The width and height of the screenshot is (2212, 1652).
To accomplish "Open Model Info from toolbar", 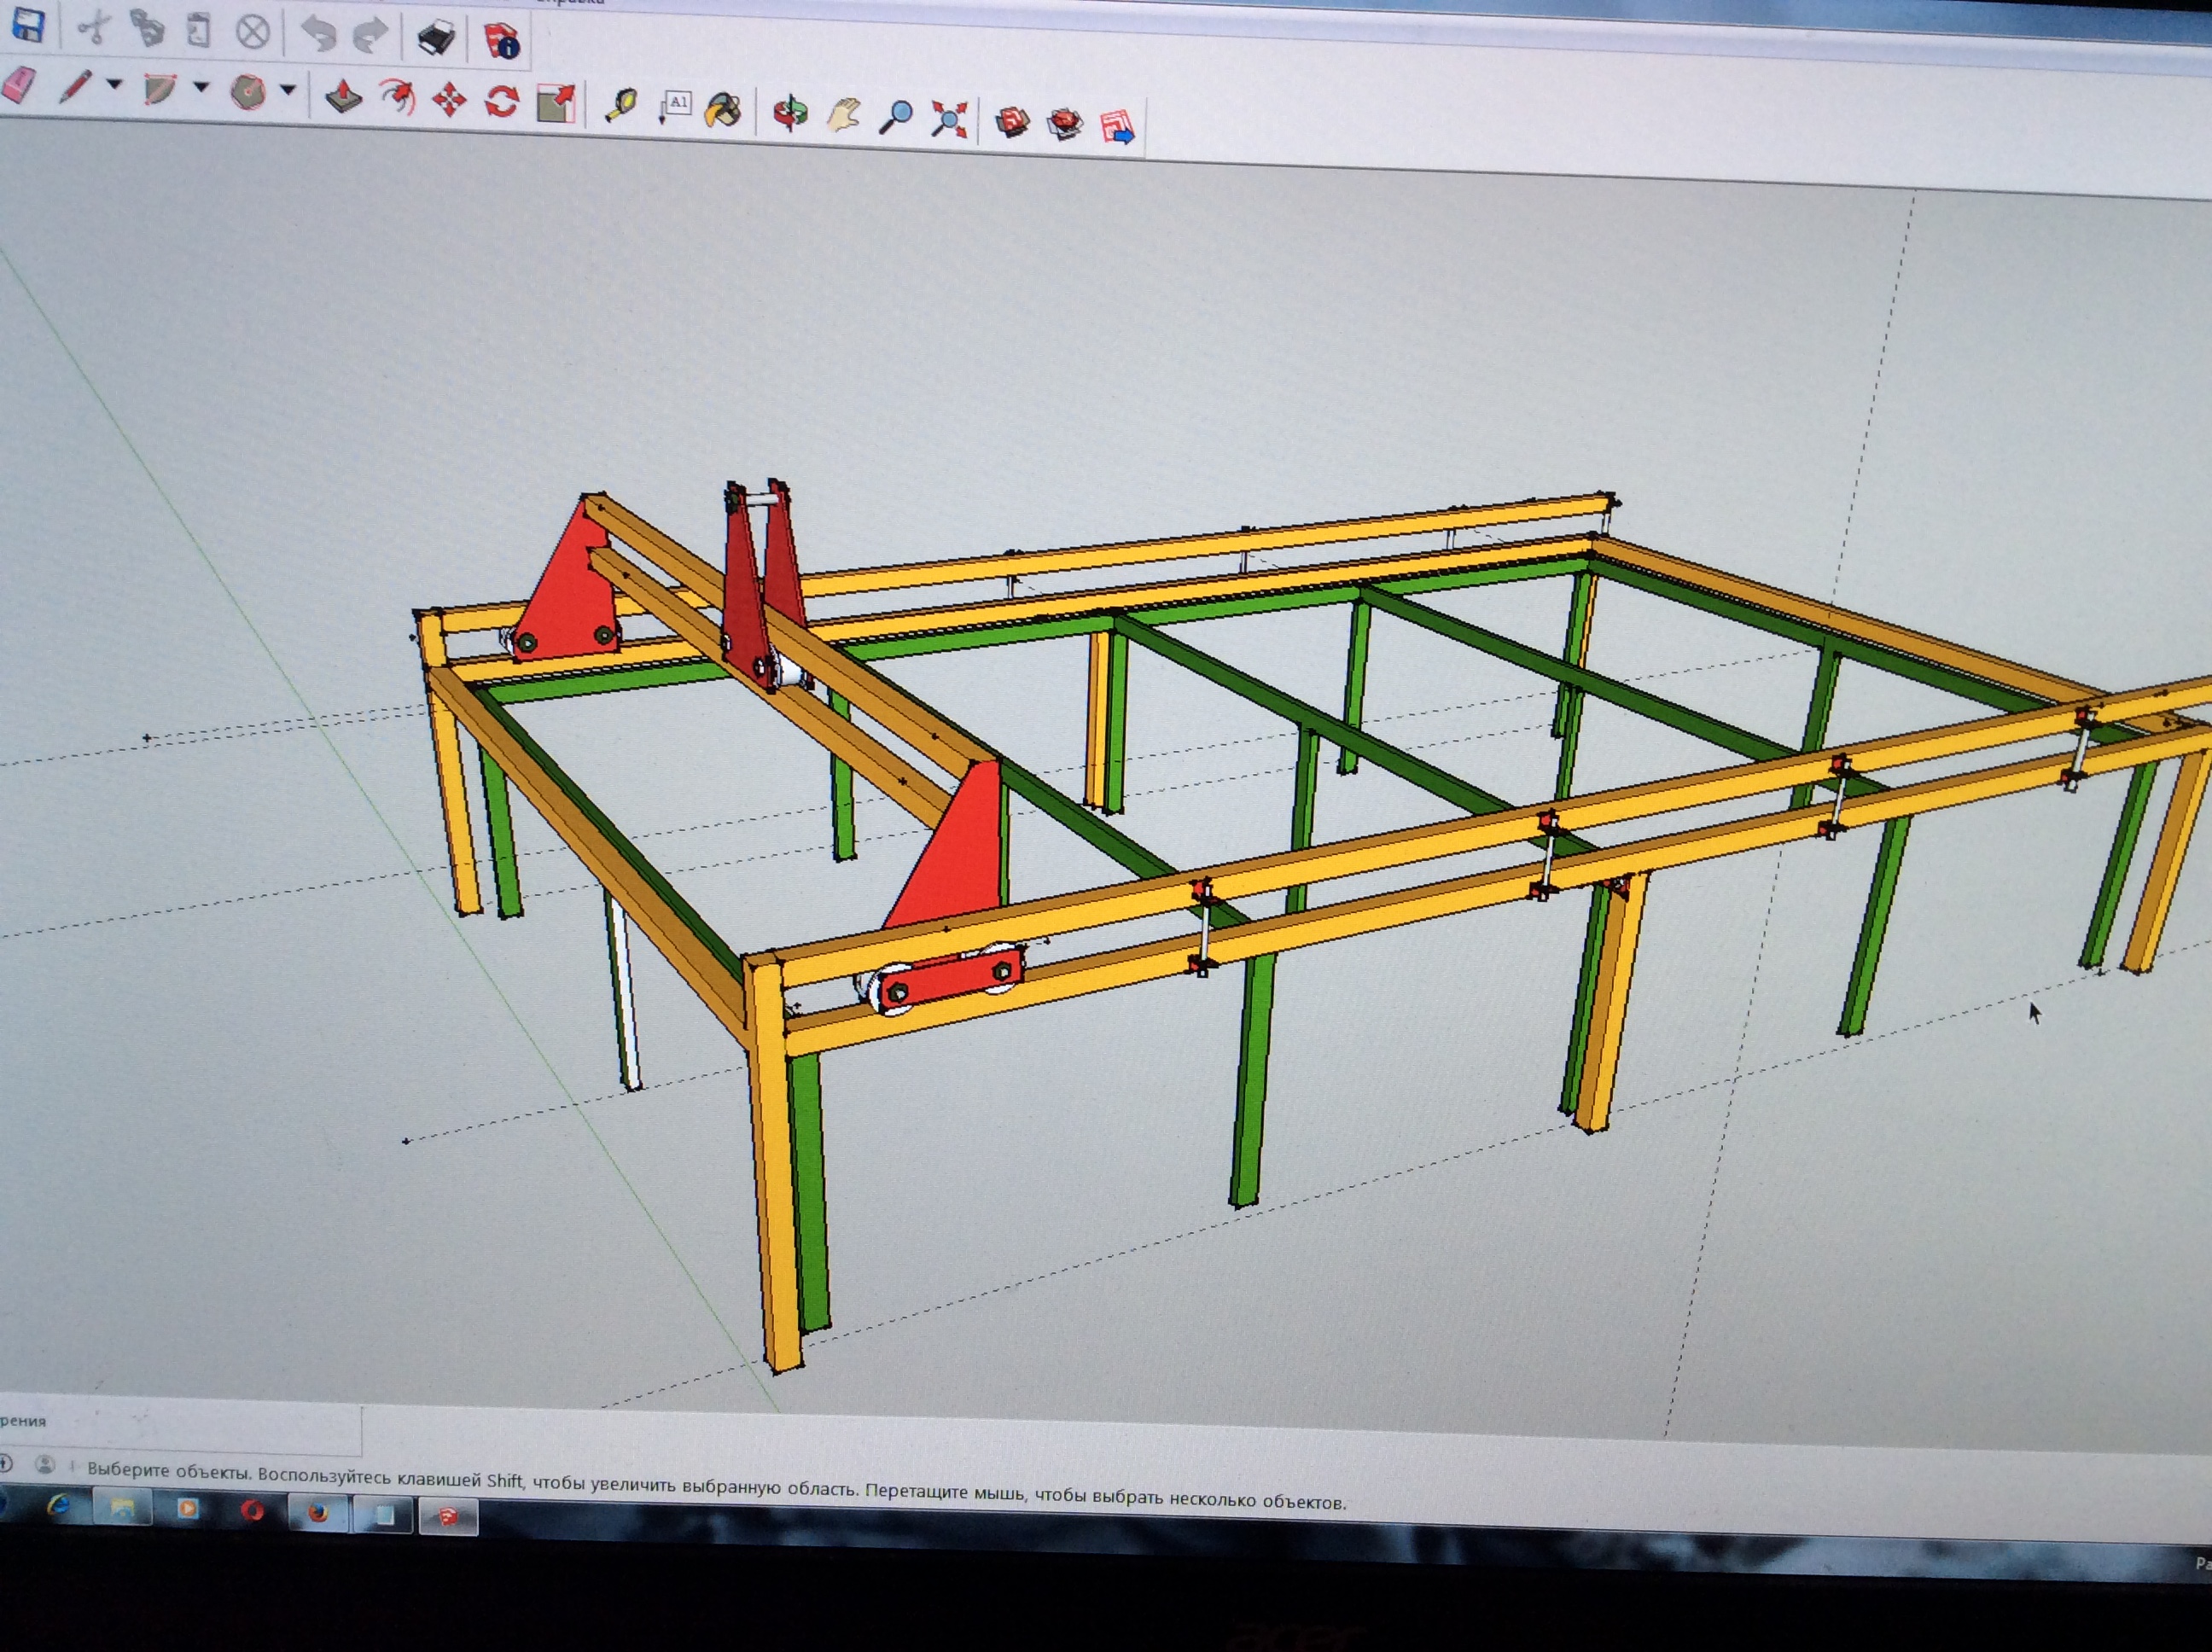I will click(502, 41).
